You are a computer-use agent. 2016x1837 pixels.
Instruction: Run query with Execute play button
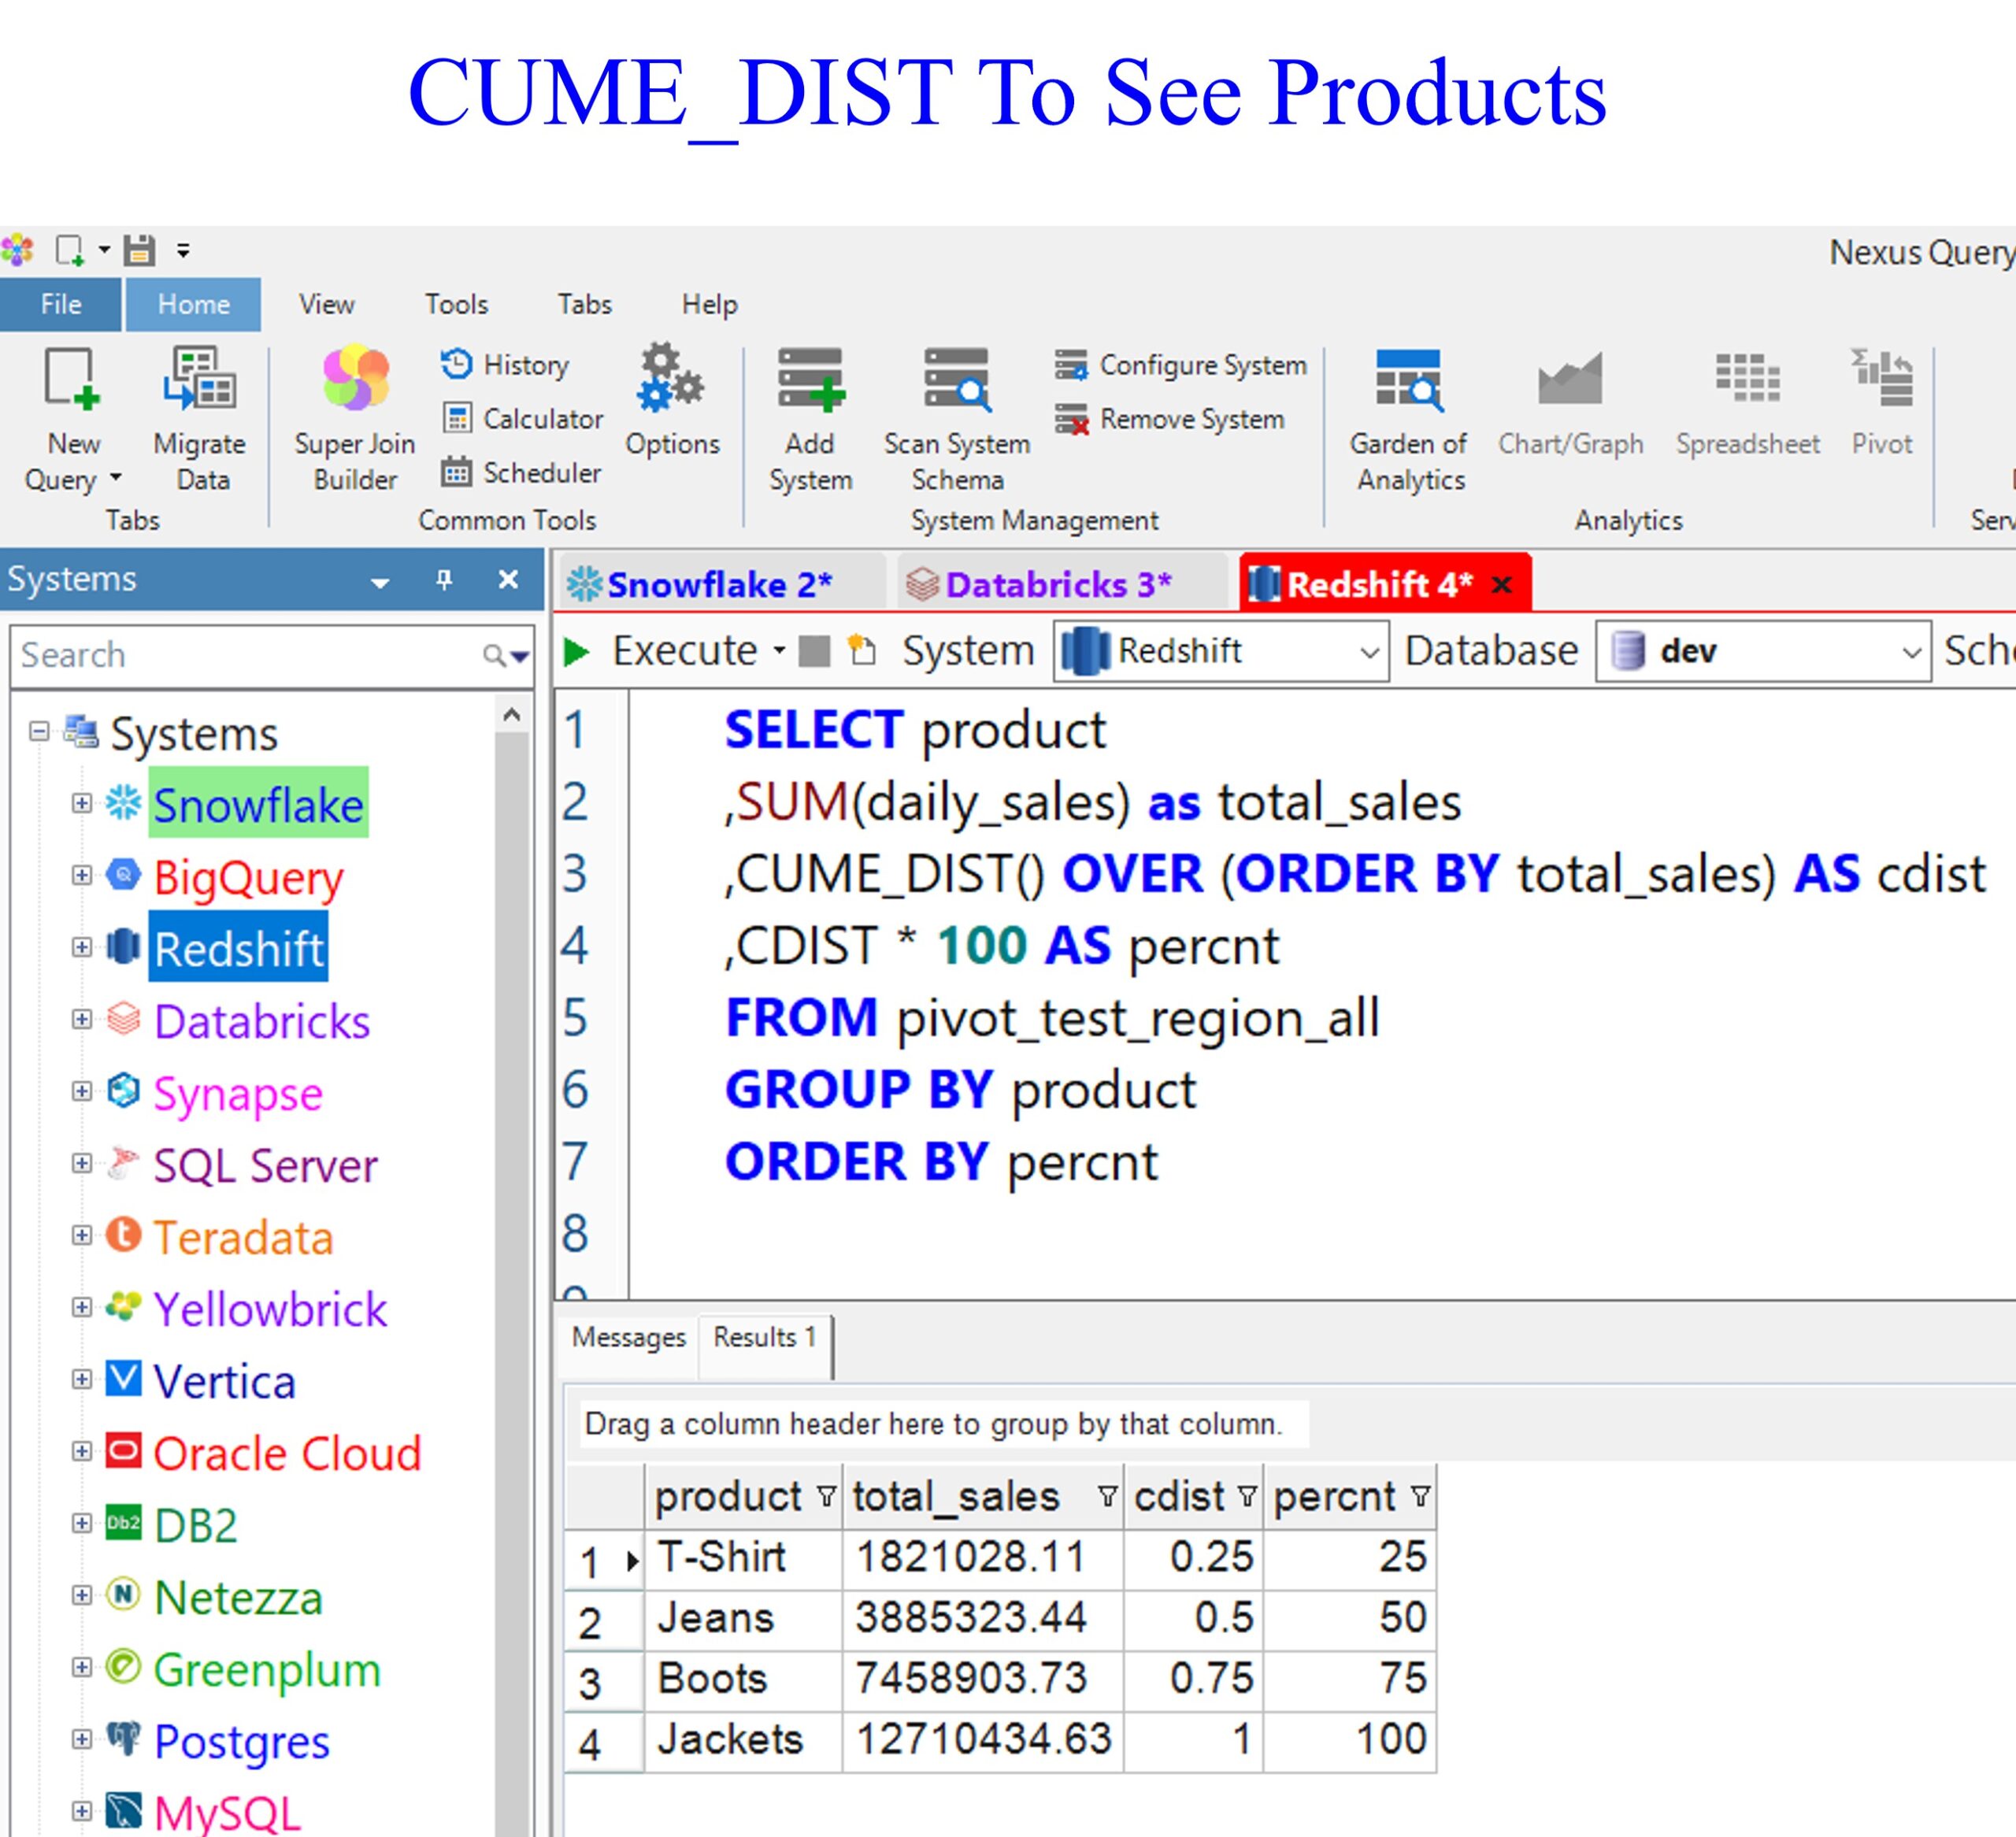click(x=577, y=652)
